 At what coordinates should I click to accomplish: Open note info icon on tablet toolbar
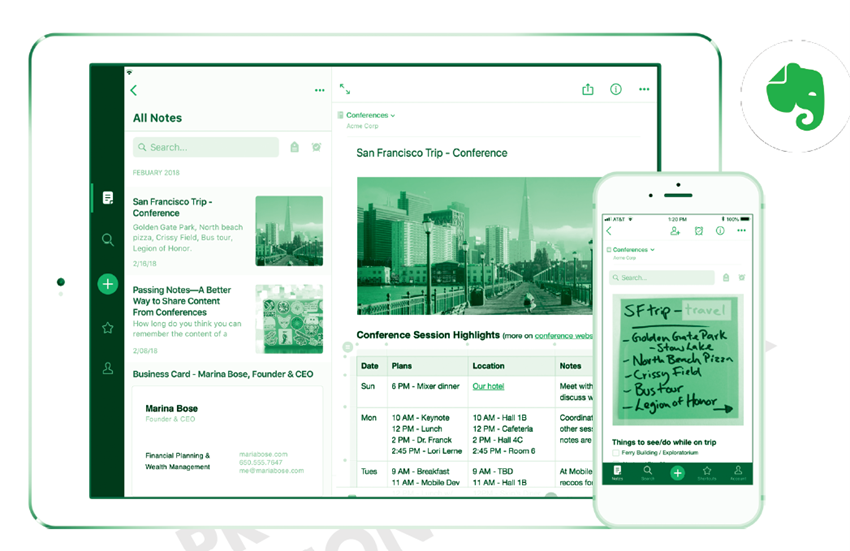click(x=616, y=89)
